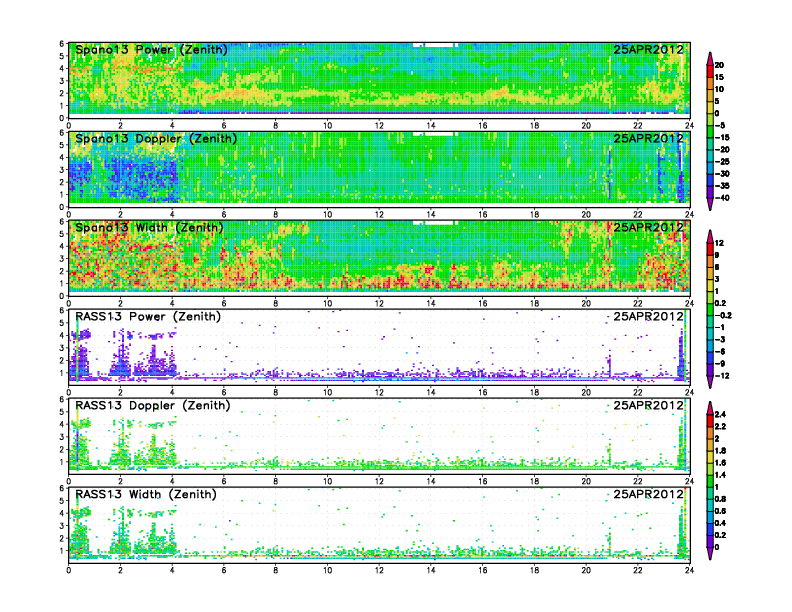Click the 25APR2012 date in Spano13 Doppler panel
This screenshot has height=612, width=792.
[648, 139]
